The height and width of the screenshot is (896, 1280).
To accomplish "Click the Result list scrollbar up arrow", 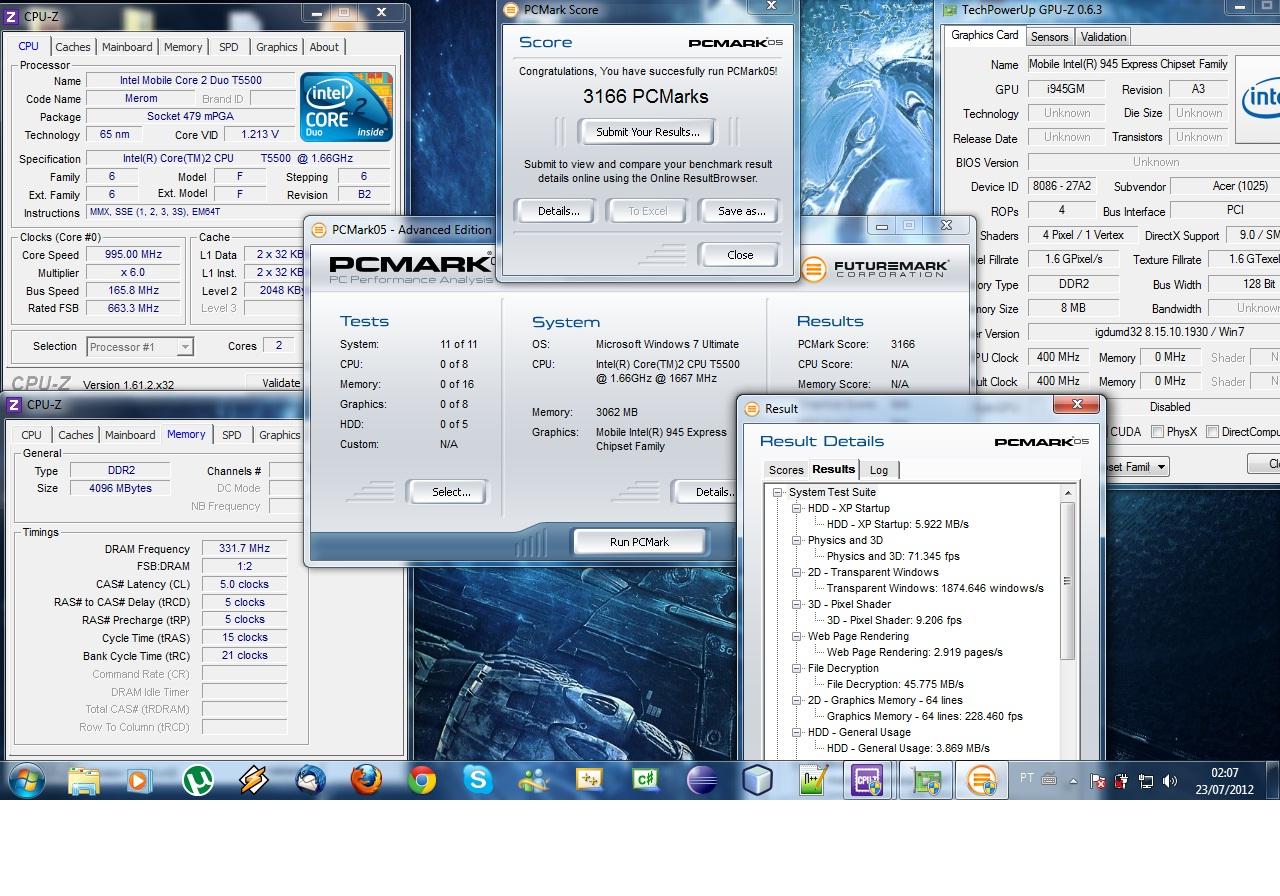I will (x=1067, y=493).
